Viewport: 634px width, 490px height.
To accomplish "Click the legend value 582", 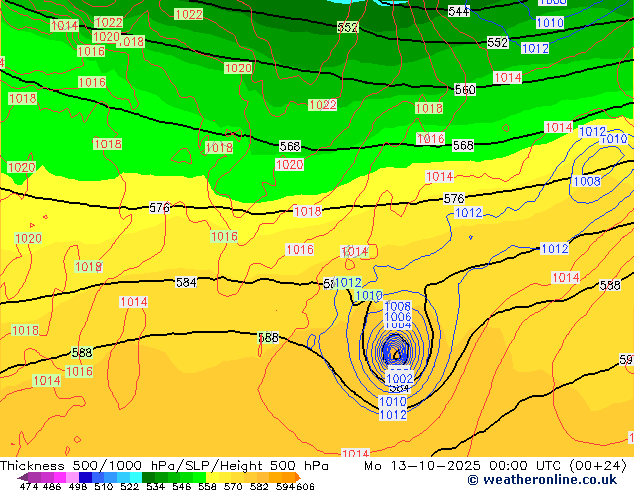I will pyautogui.click(x=259, y=486).
